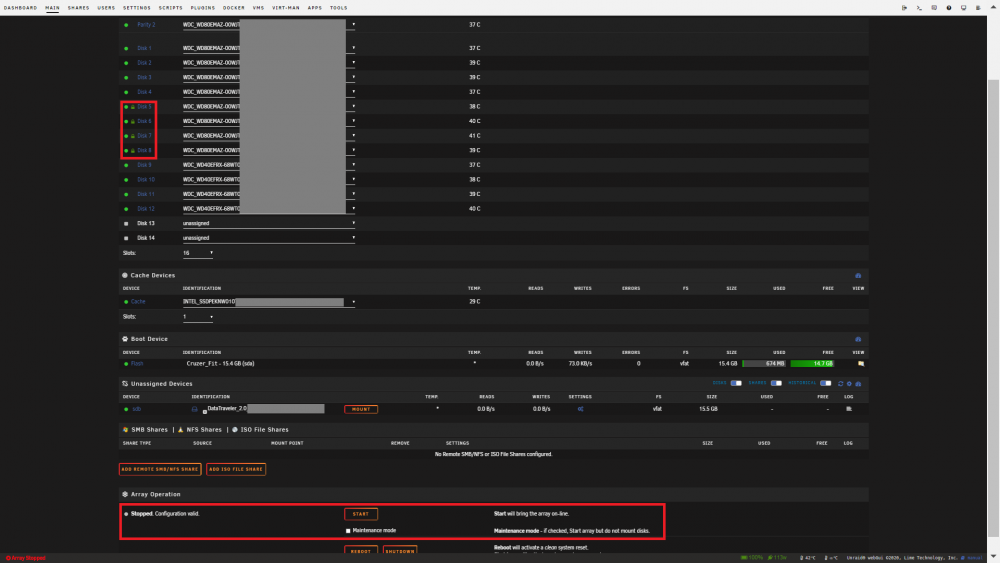Open the cache Slots 1 dropdown
This screenshot has width=1000, height=563.
click(x=198, y=317)
